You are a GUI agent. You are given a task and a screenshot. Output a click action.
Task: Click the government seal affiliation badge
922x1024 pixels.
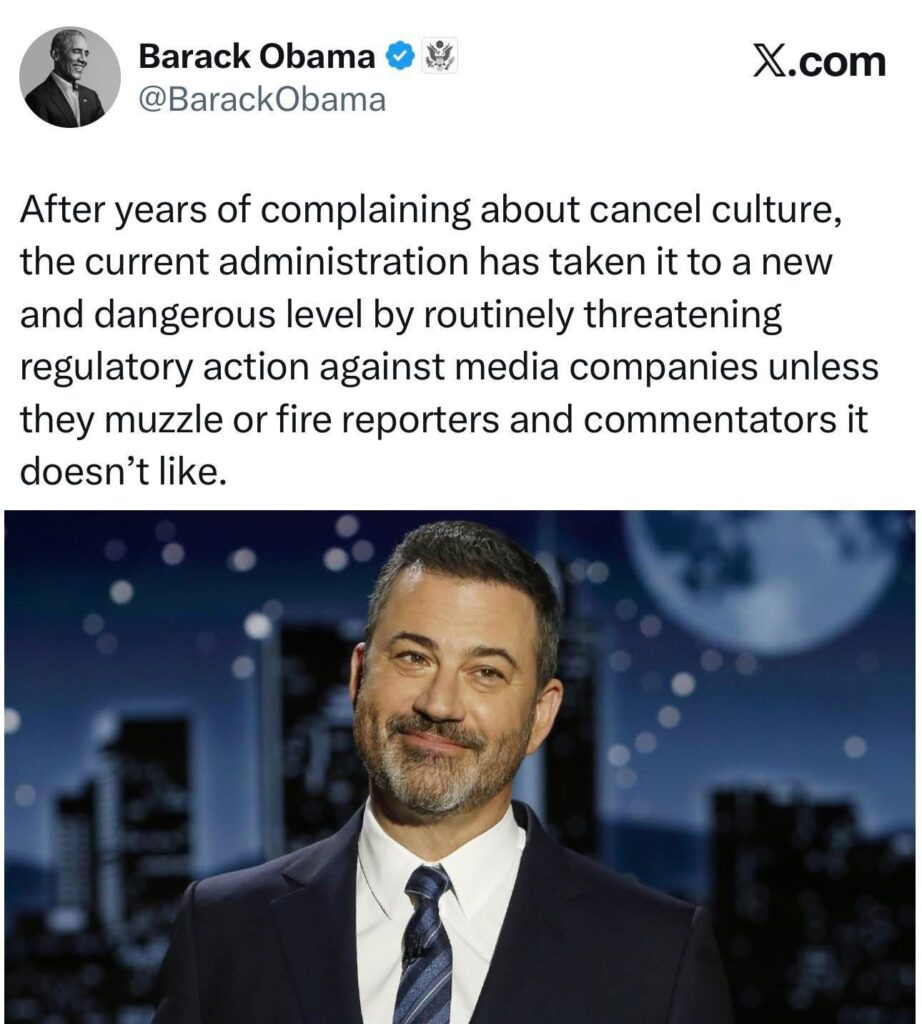(441, 55)
